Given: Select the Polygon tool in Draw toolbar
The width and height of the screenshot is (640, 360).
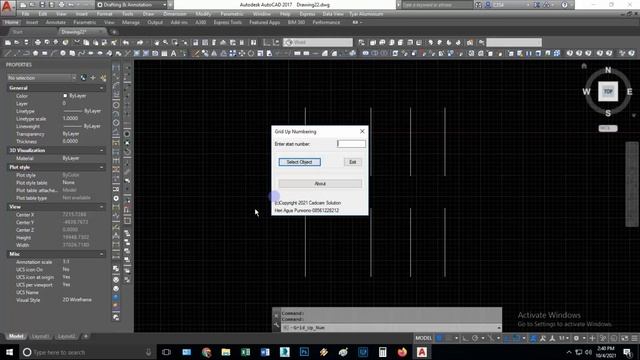Looking at the screenshot, I should coord(36,53).
